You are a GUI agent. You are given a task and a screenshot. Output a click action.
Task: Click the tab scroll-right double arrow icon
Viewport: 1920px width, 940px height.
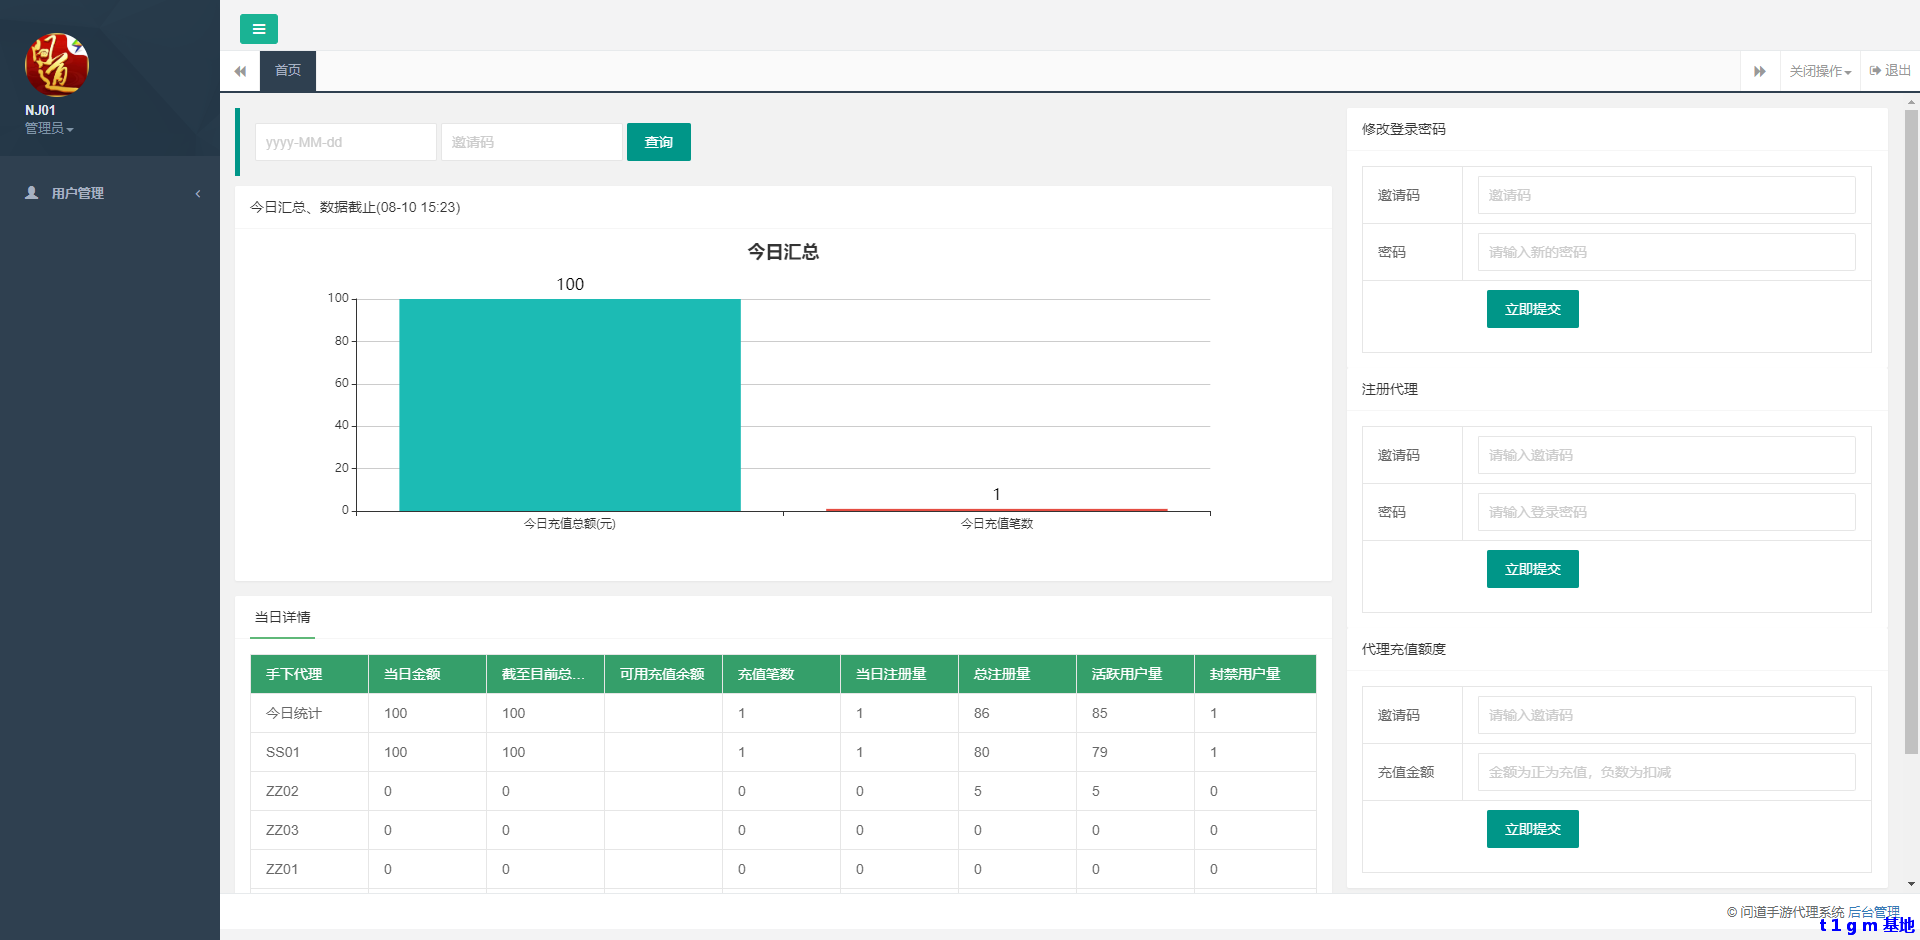[x=1759, y=71]
